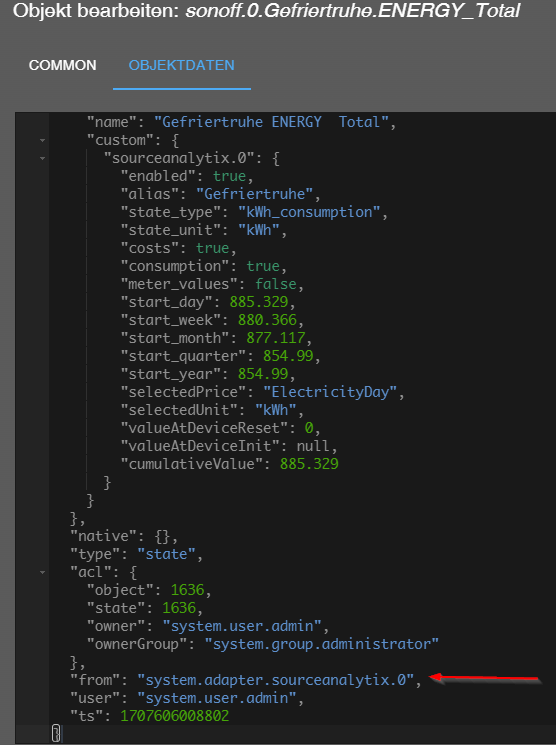The width and height of the screenshot is (556, 745).
Task: Click the ownerGroup value "system.group.administrator"
Action: (321, 645)
